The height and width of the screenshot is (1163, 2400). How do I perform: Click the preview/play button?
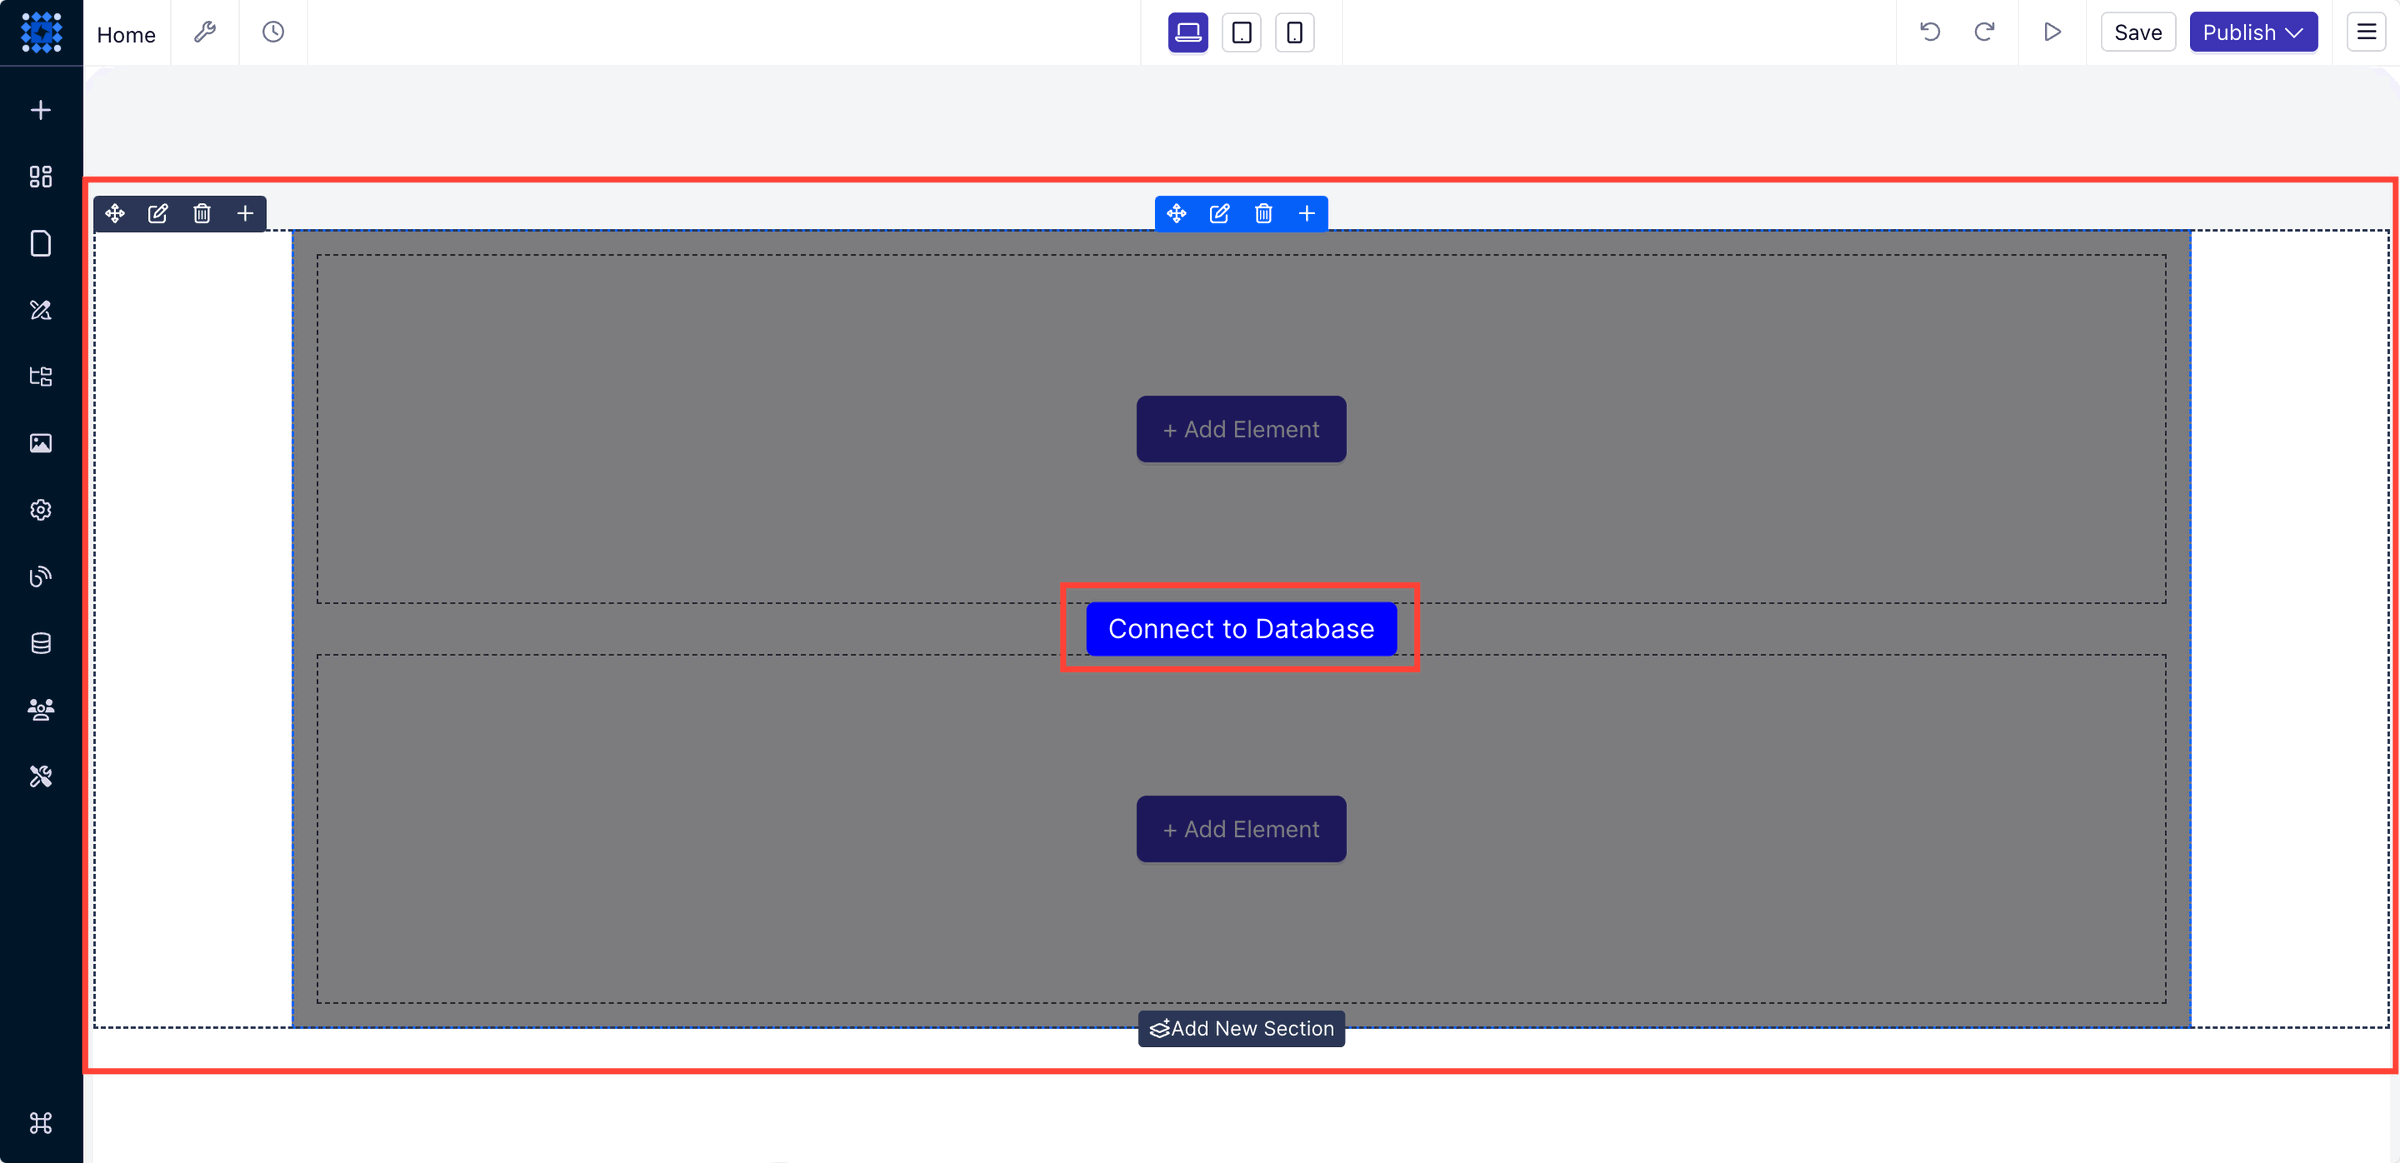[x=2053, y=32]
